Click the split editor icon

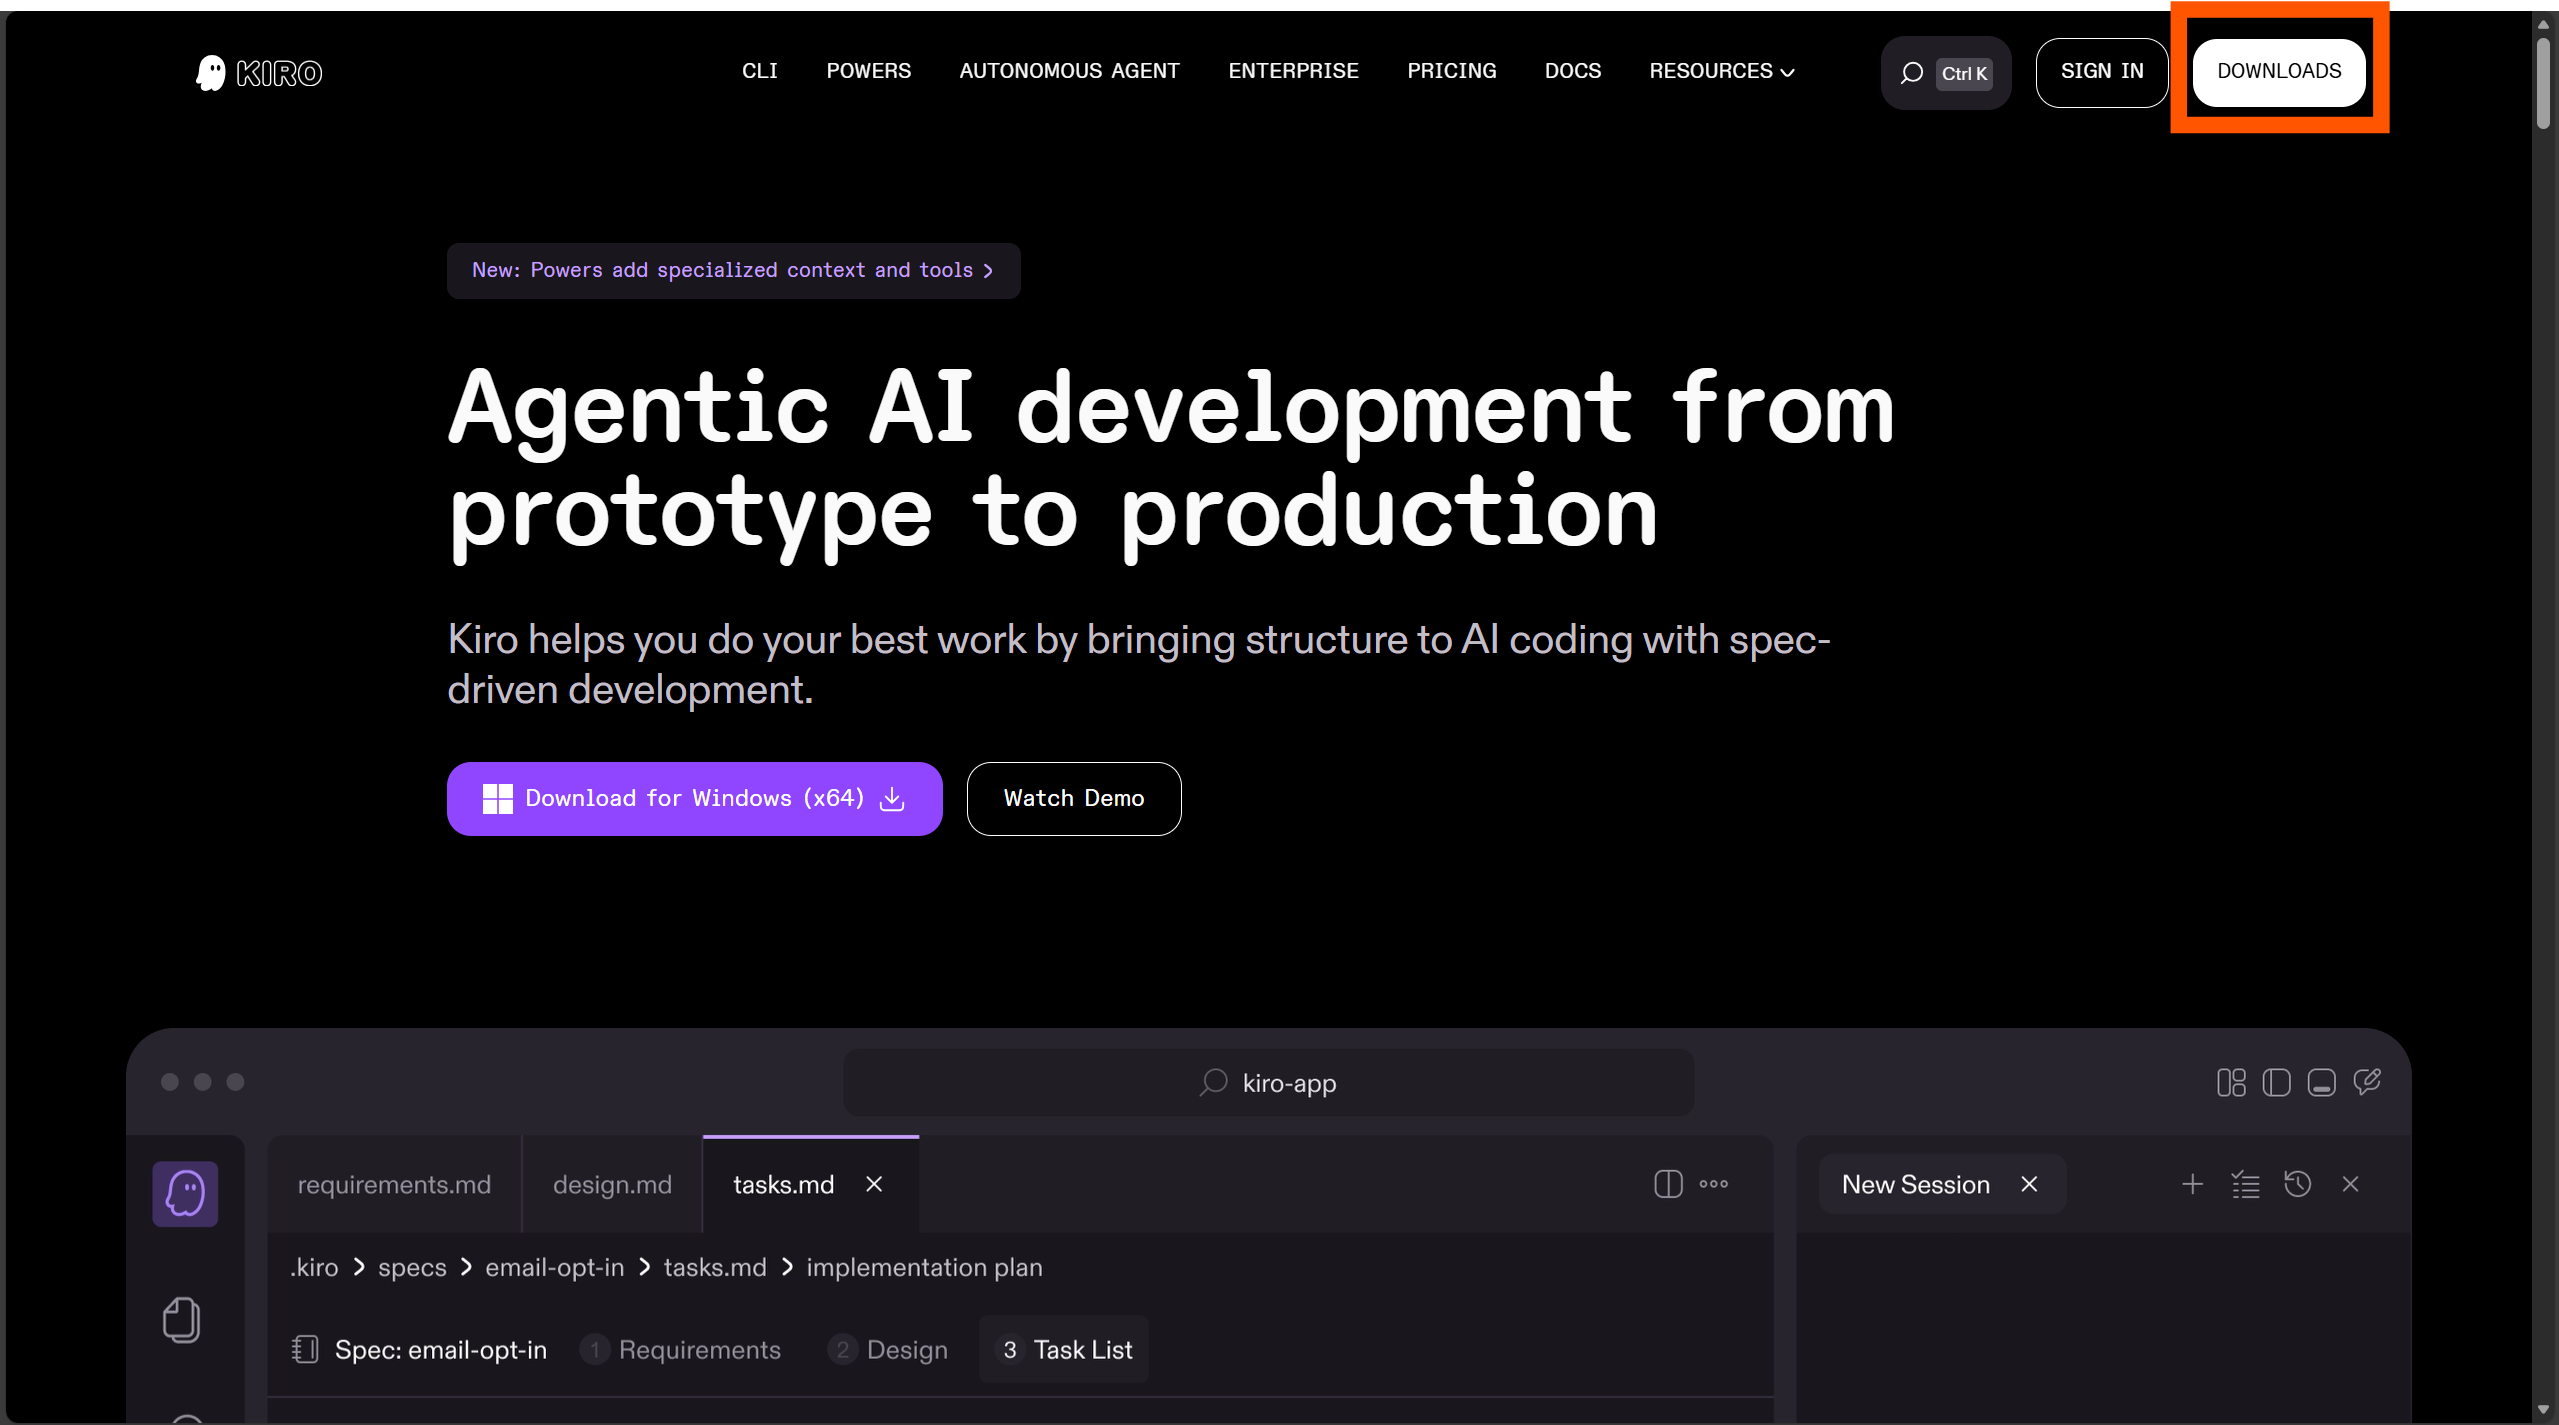pyautogui.click(x=1668, y=1184)
